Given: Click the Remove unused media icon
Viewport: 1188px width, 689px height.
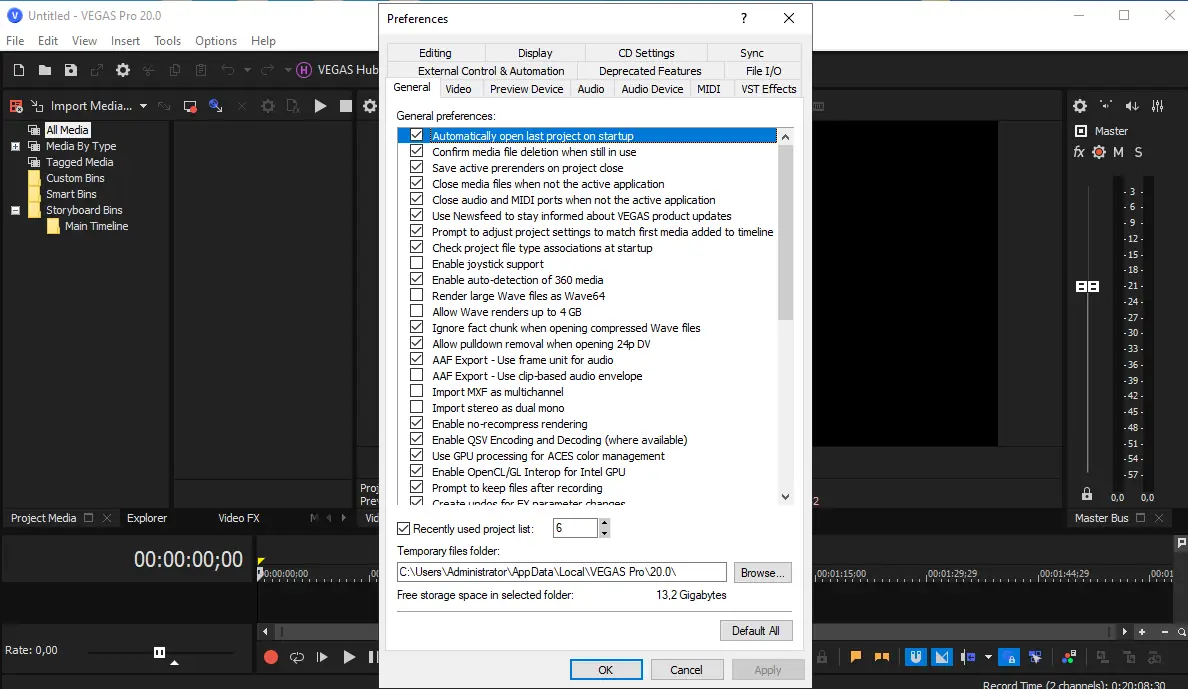Looking at the screenshot, I should pyautogui.click(x=16, y=106).
